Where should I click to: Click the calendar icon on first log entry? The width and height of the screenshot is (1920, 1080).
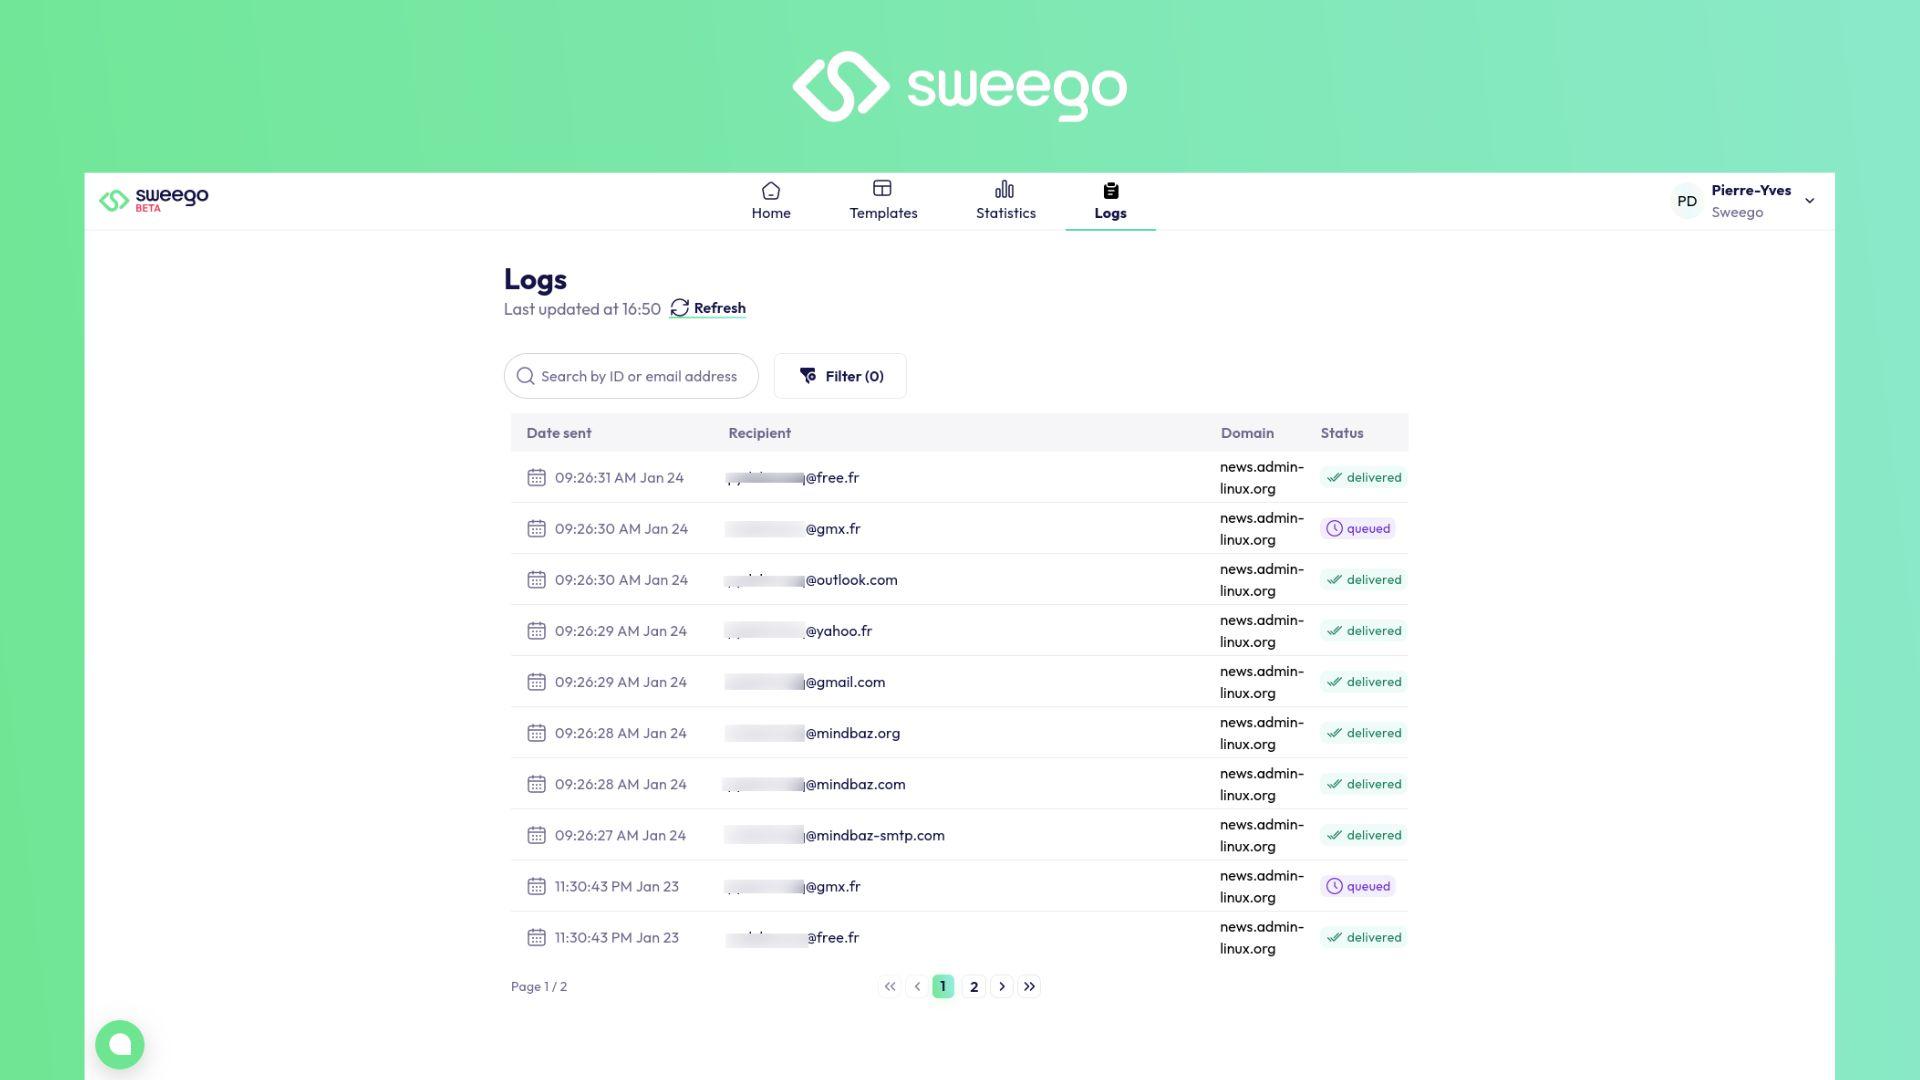(535, 477)
